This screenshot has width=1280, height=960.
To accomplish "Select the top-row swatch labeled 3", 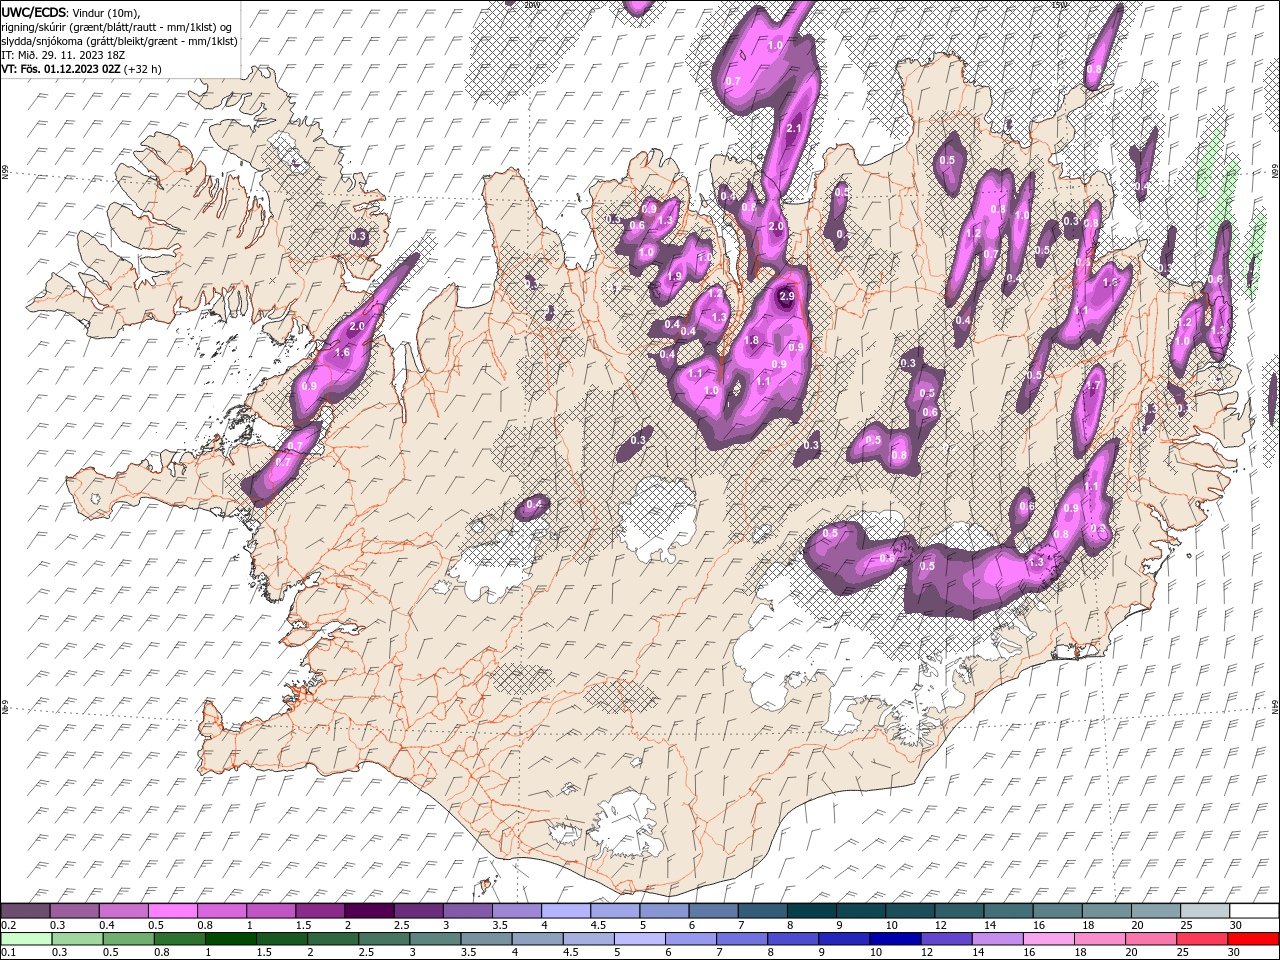I will coord(466,911).
